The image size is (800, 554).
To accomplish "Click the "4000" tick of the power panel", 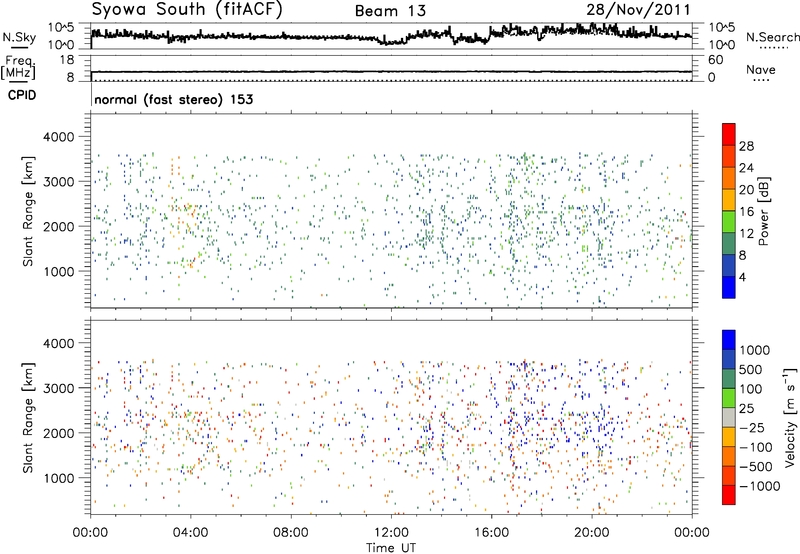I will [x=59, y=137].
